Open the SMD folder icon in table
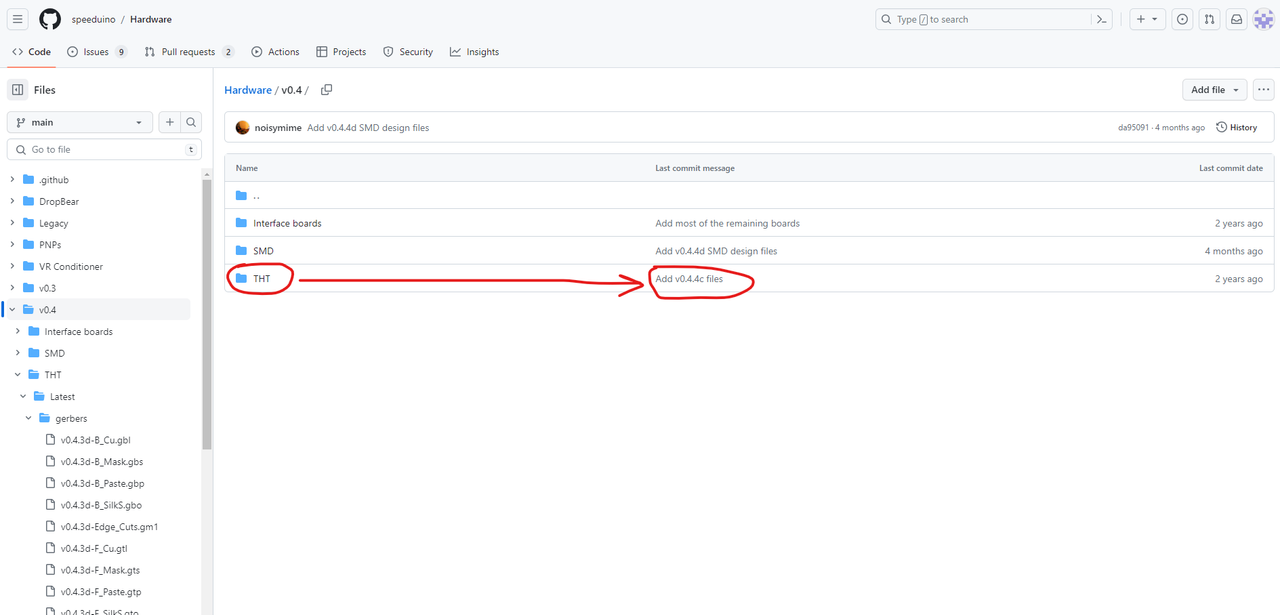Image resolution: width=1280 pixels, height=615 pixels. point(241,251)
